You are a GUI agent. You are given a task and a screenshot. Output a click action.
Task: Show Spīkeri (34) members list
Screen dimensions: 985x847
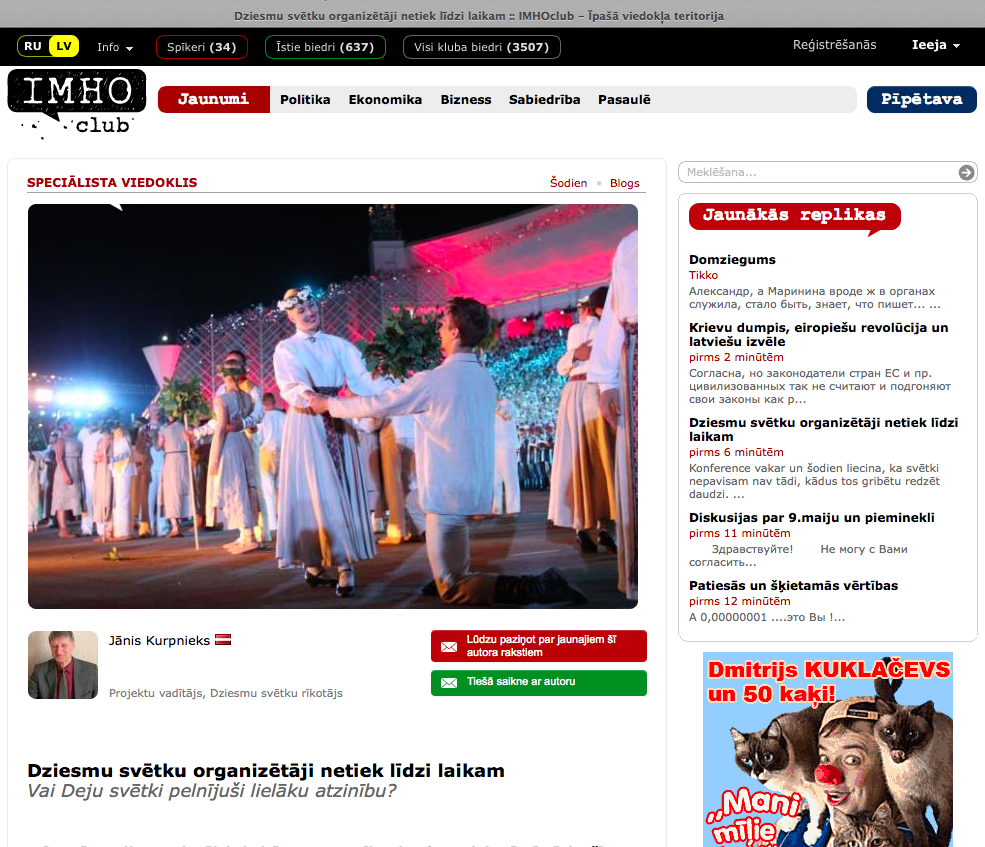pyautogui.click(x=201, y=47)
